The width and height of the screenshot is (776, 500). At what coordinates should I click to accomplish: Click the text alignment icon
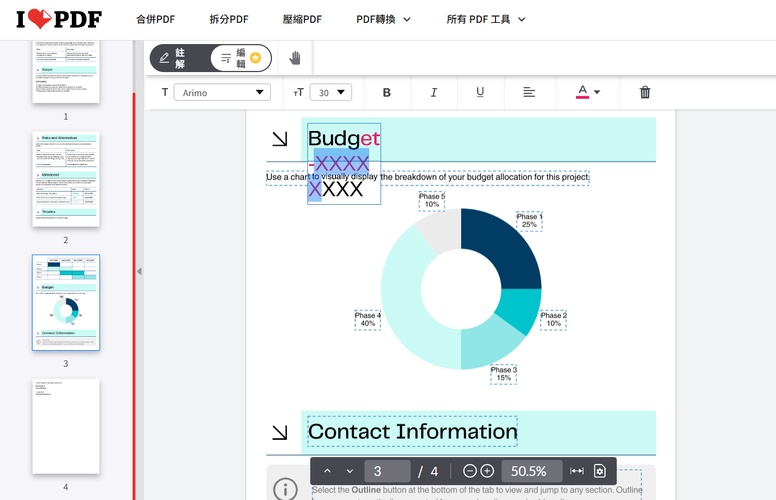point(529,92)
